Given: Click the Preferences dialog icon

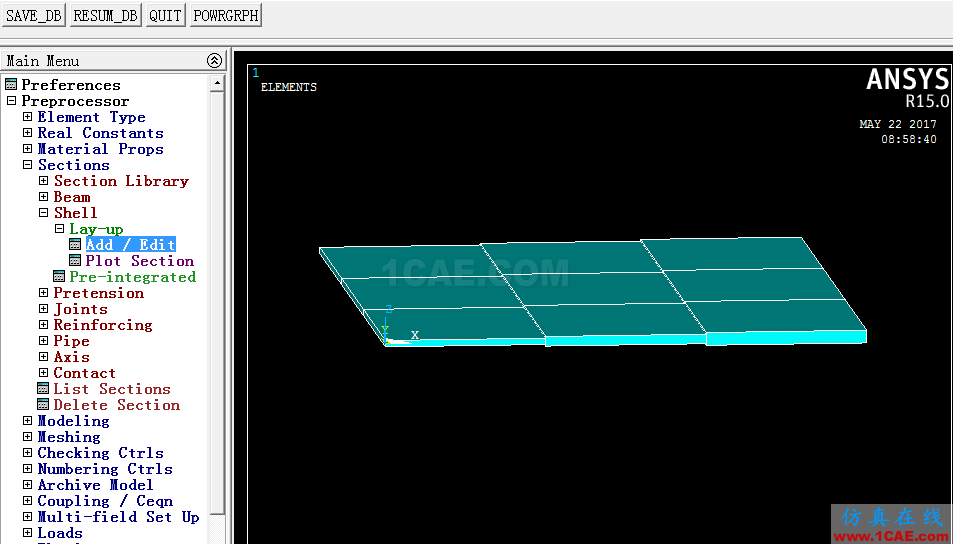Looking at the screenshot, I should (x=11, y=84).
